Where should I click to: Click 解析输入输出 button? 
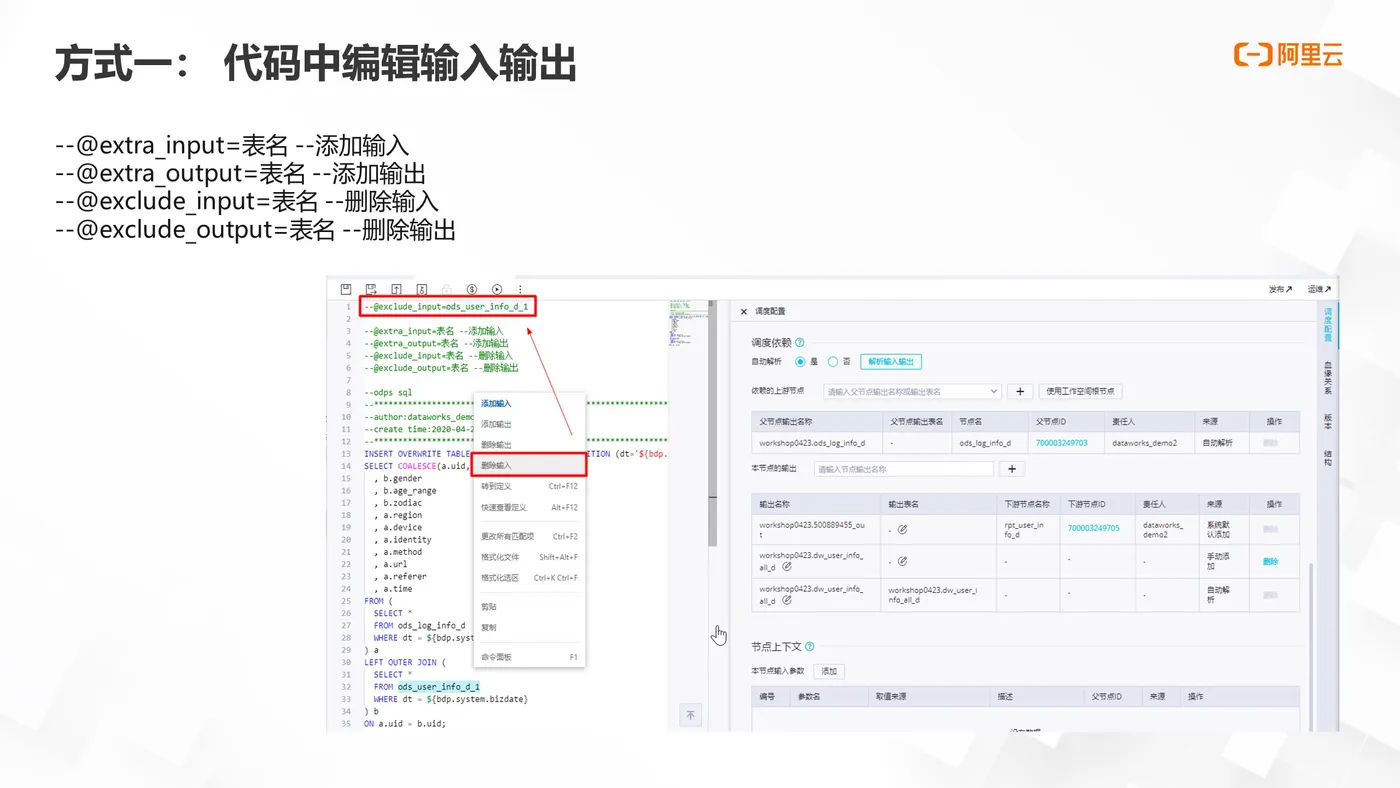[890, 361]
